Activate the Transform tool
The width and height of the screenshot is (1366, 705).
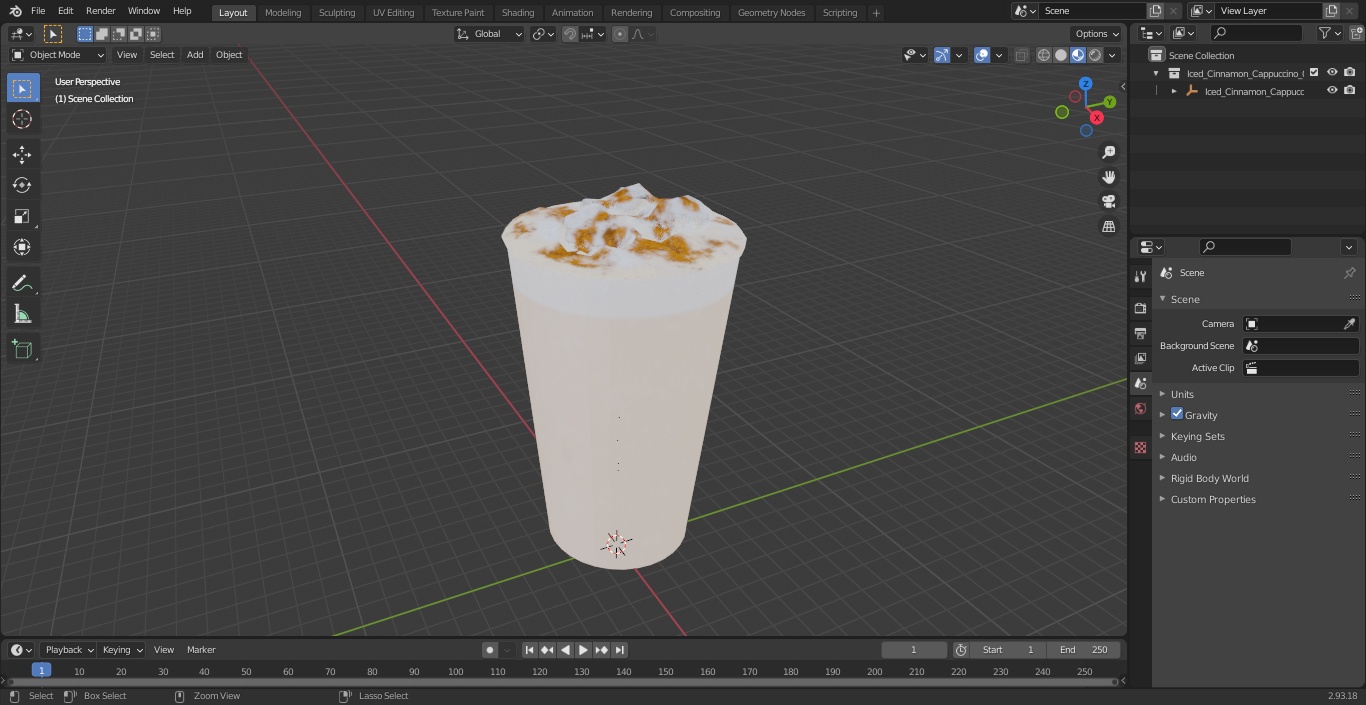coord(22,247)
